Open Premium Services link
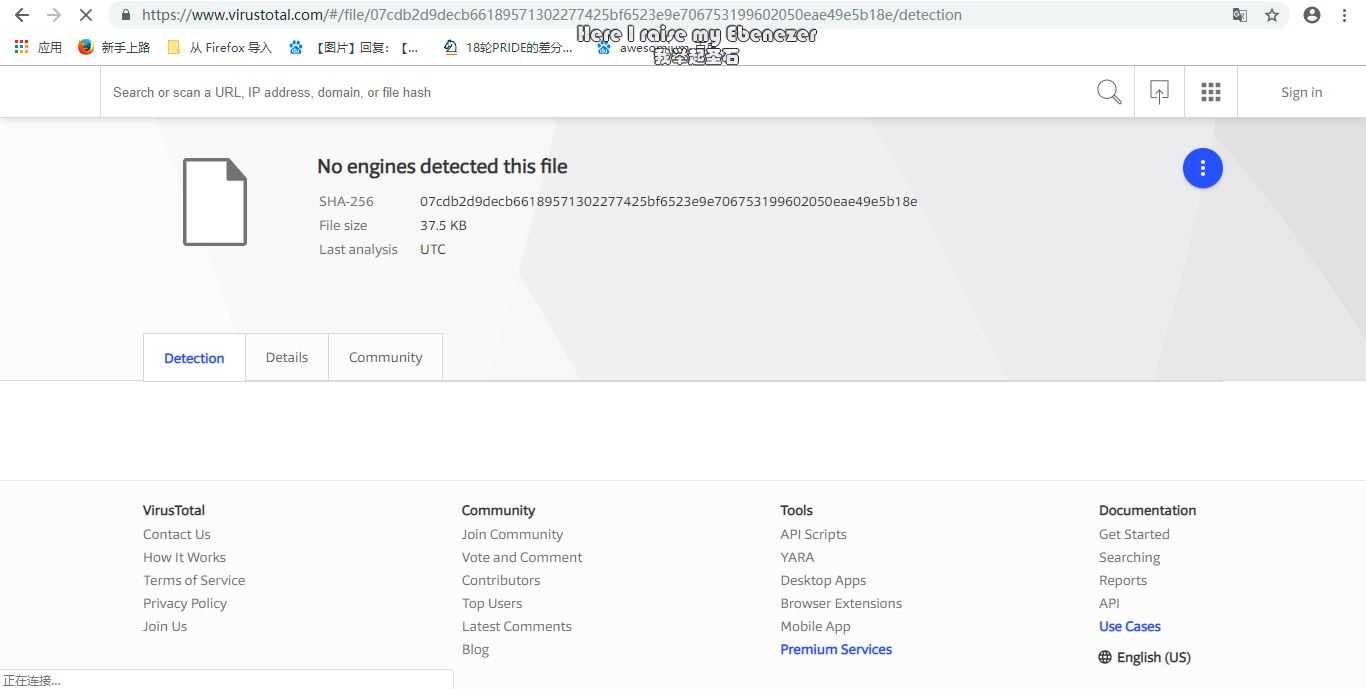Screen dimensions: 1366x689 tap(836, 649)
